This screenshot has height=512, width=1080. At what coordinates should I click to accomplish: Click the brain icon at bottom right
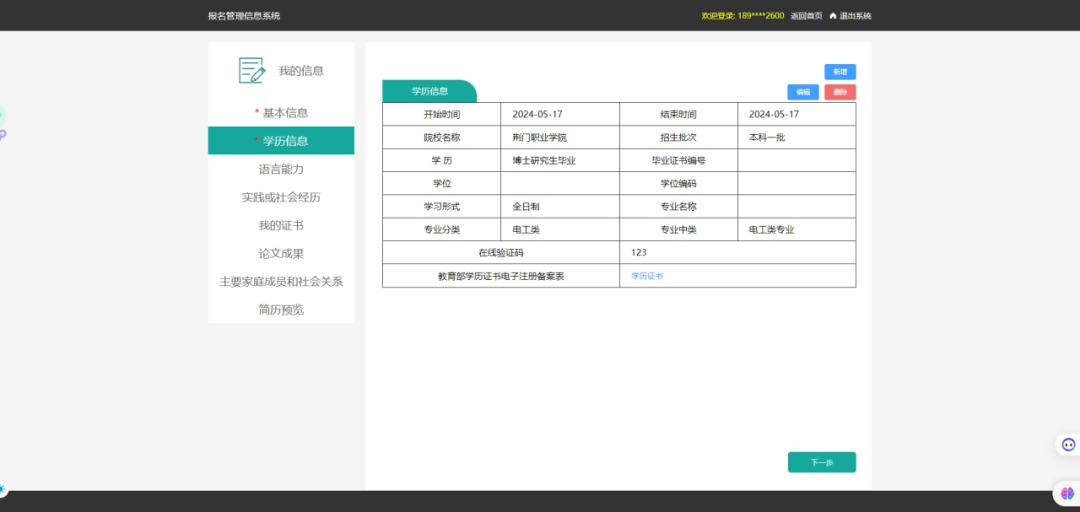1068,493
